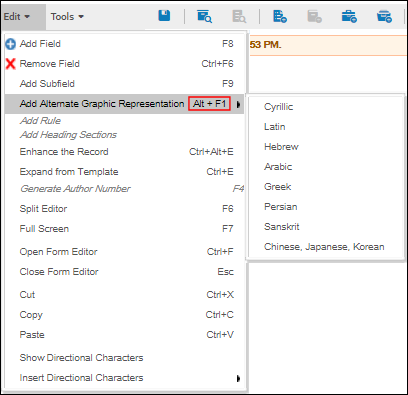Click the Add Alternate Graphic Representation submenu arrow
The height and width of the screenshot is (395, 408).
point(238,104)
